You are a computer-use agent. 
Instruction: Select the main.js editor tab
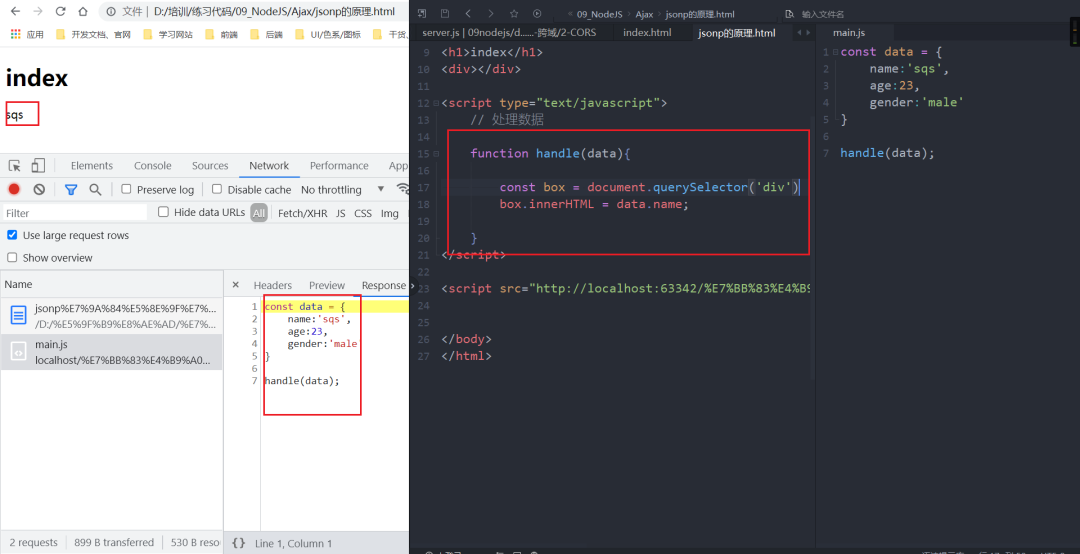click(849, 32)
